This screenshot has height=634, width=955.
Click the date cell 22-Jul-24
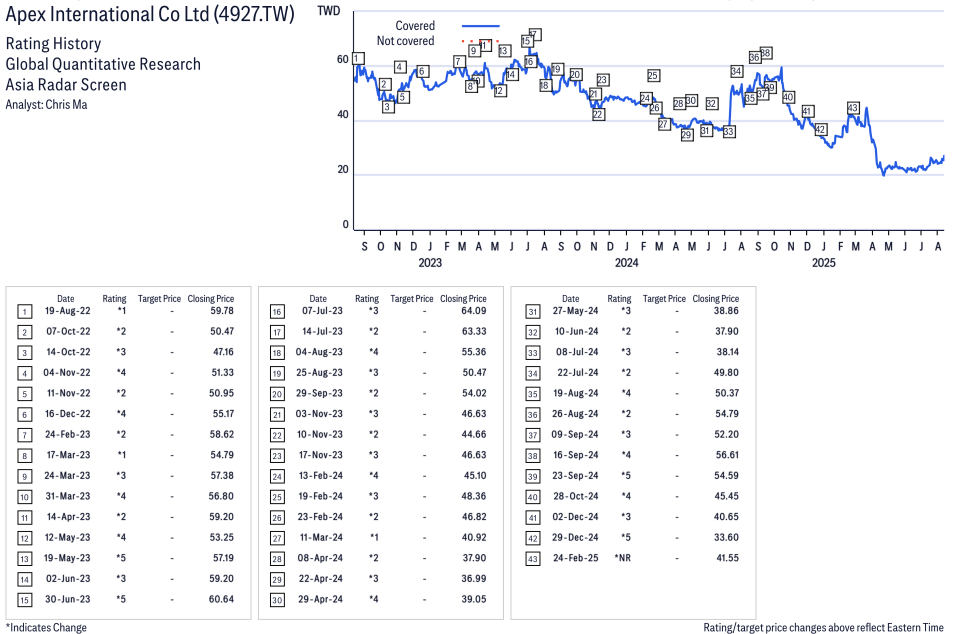tap(578, 372)
